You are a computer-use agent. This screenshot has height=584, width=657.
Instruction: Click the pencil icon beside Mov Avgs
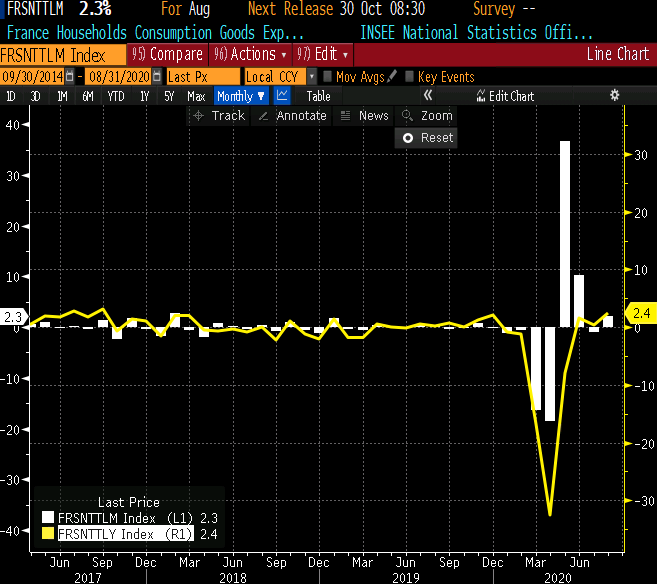pyautogui.click(x=392, y=76)
